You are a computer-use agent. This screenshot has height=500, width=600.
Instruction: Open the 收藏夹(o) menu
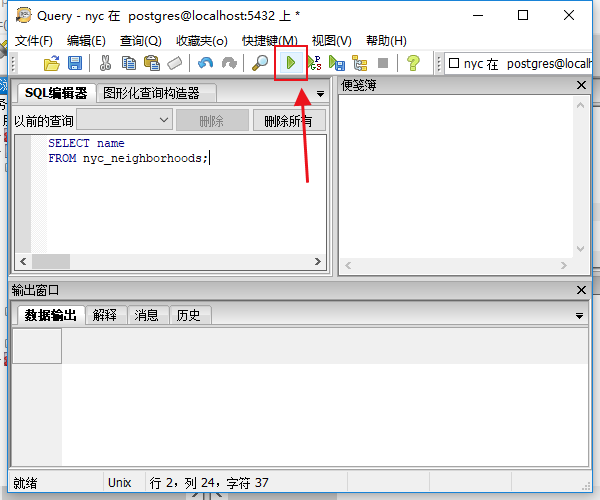[202, 41]
